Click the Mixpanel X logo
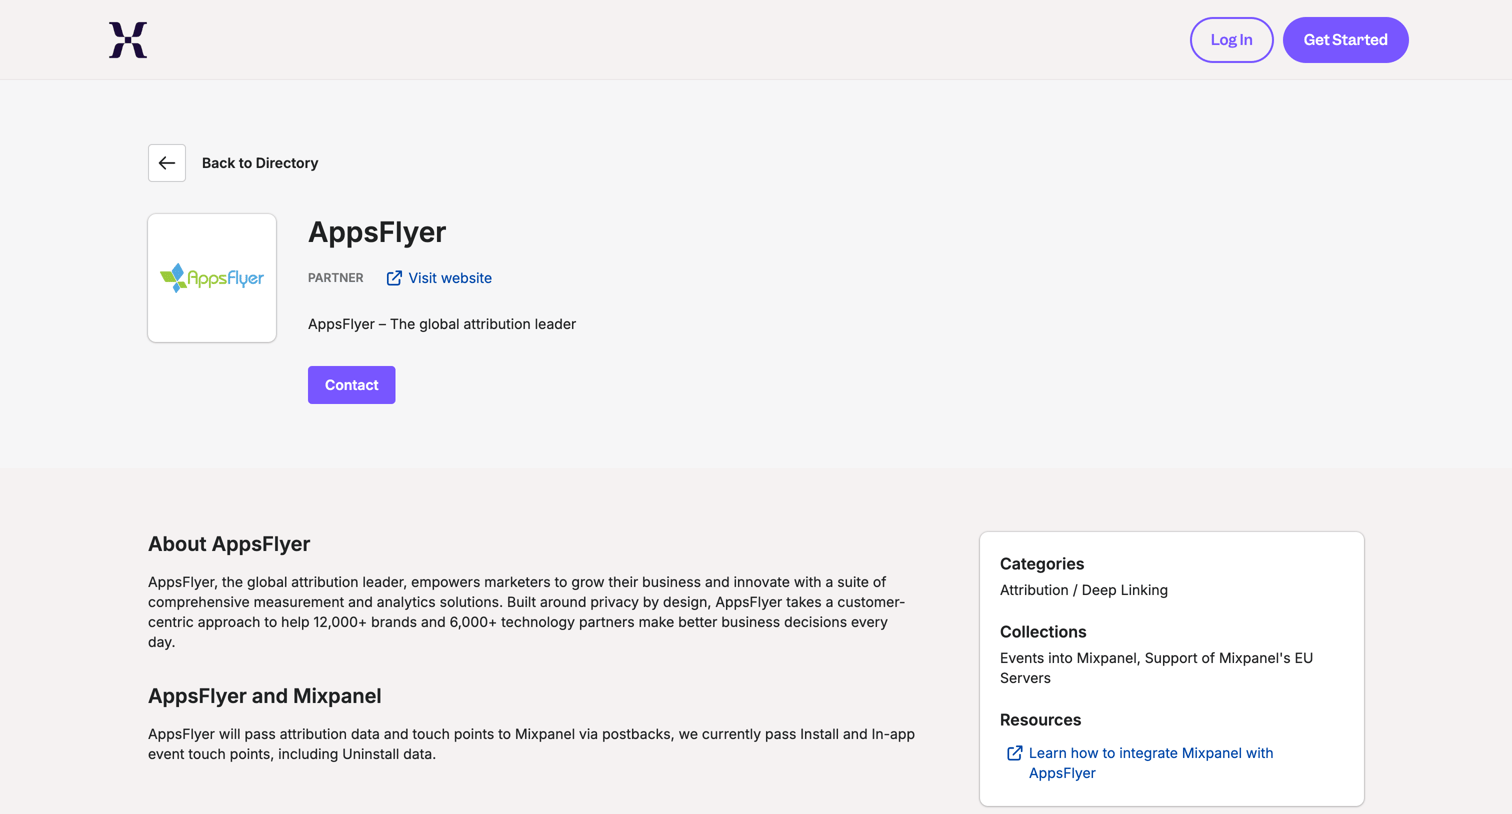The height and width of the screenshot is (814, 1512). (128, 40)
